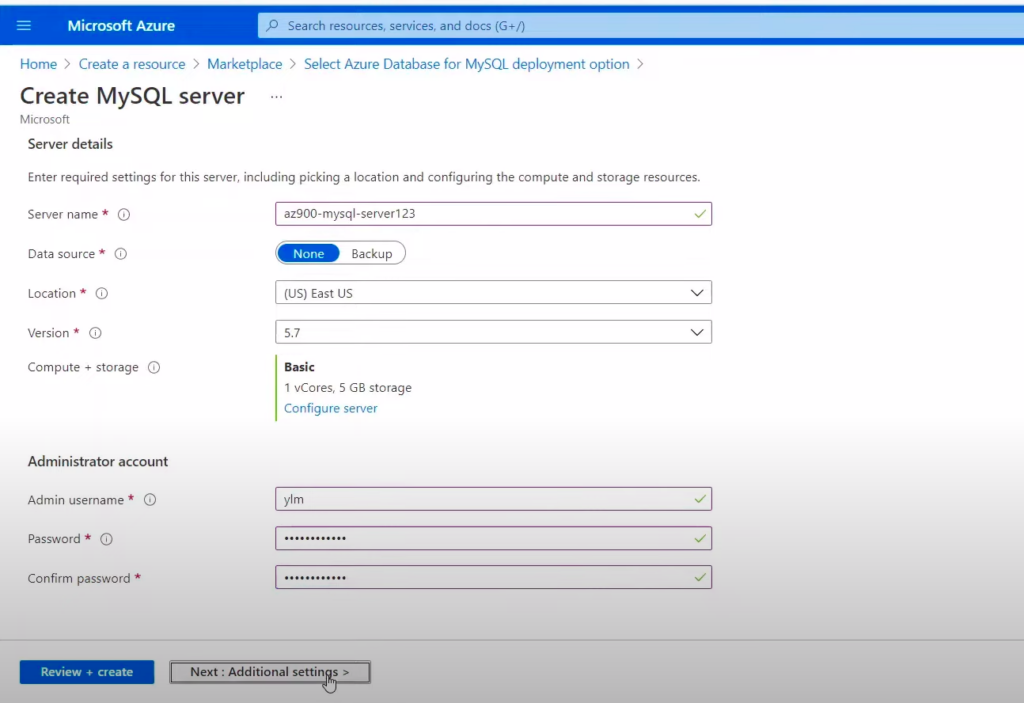Click the info icon next to Password
Screen dimensions: 1024x703
pyautogui.click(x=106, y=539)
